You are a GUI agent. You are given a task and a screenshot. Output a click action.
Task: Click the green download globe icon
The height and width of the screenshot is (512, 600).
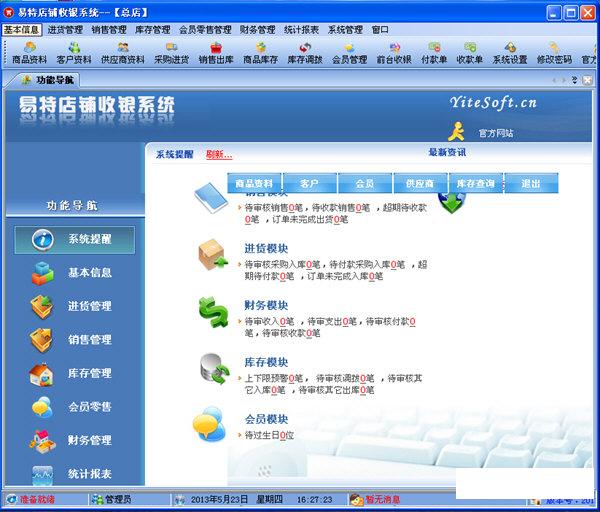[452, 203]
